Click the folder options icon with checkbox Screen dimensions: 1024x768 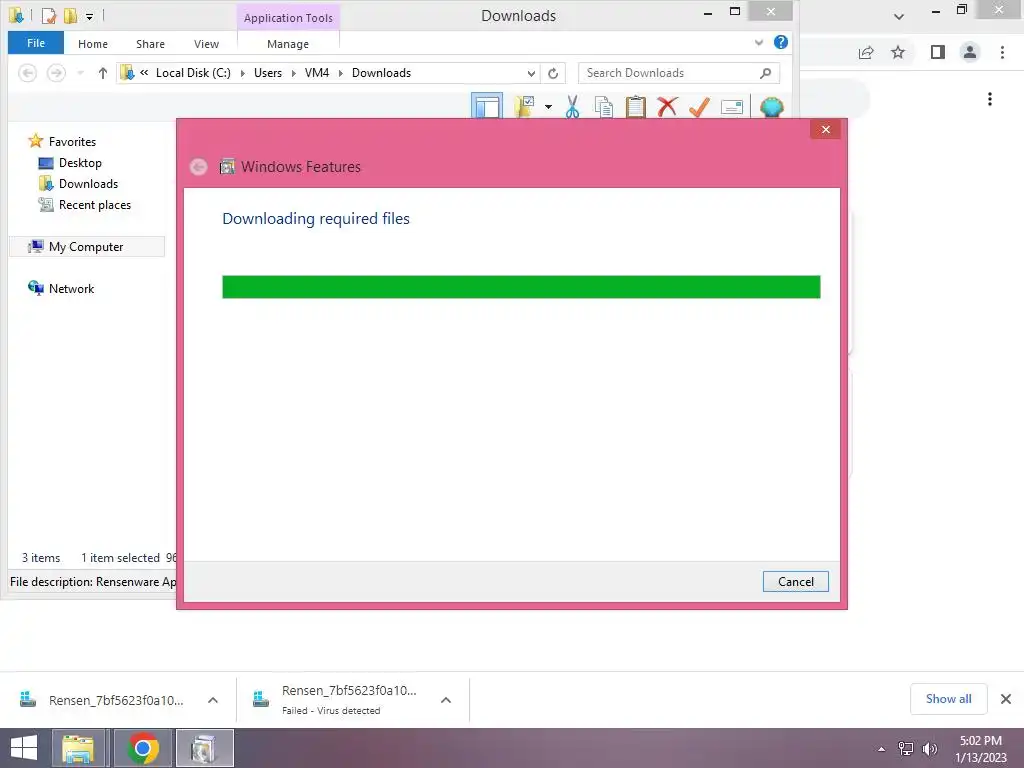pos(524,107)
